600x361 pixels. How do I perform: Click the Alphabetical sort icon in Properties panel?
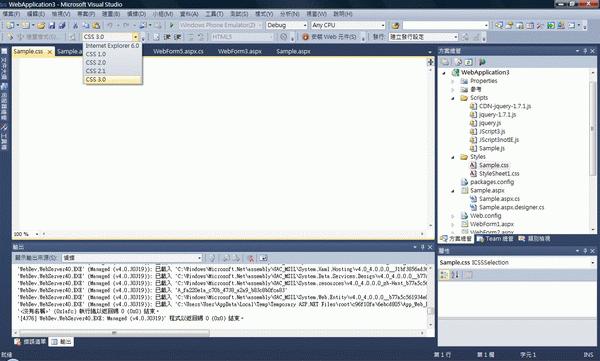455,275
